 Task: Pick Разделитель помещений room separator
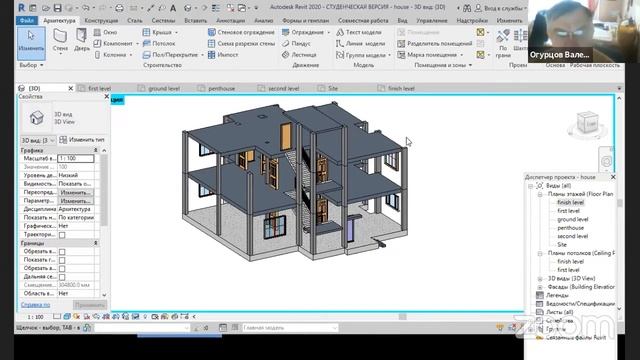(435, 43)
